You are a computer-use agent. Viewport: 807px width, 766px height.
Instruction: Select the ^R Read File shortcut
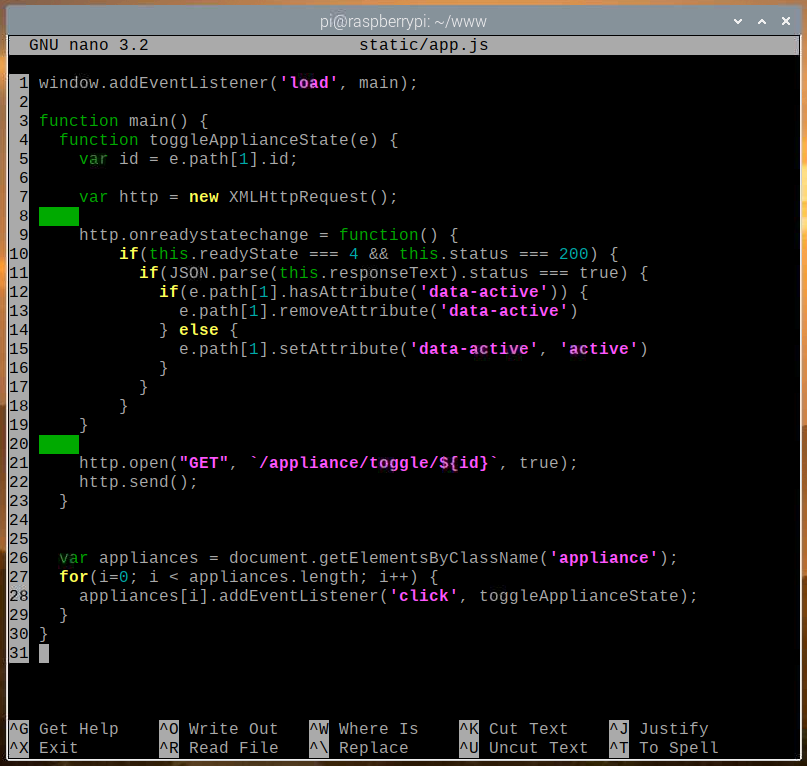(x=218, y=748)
